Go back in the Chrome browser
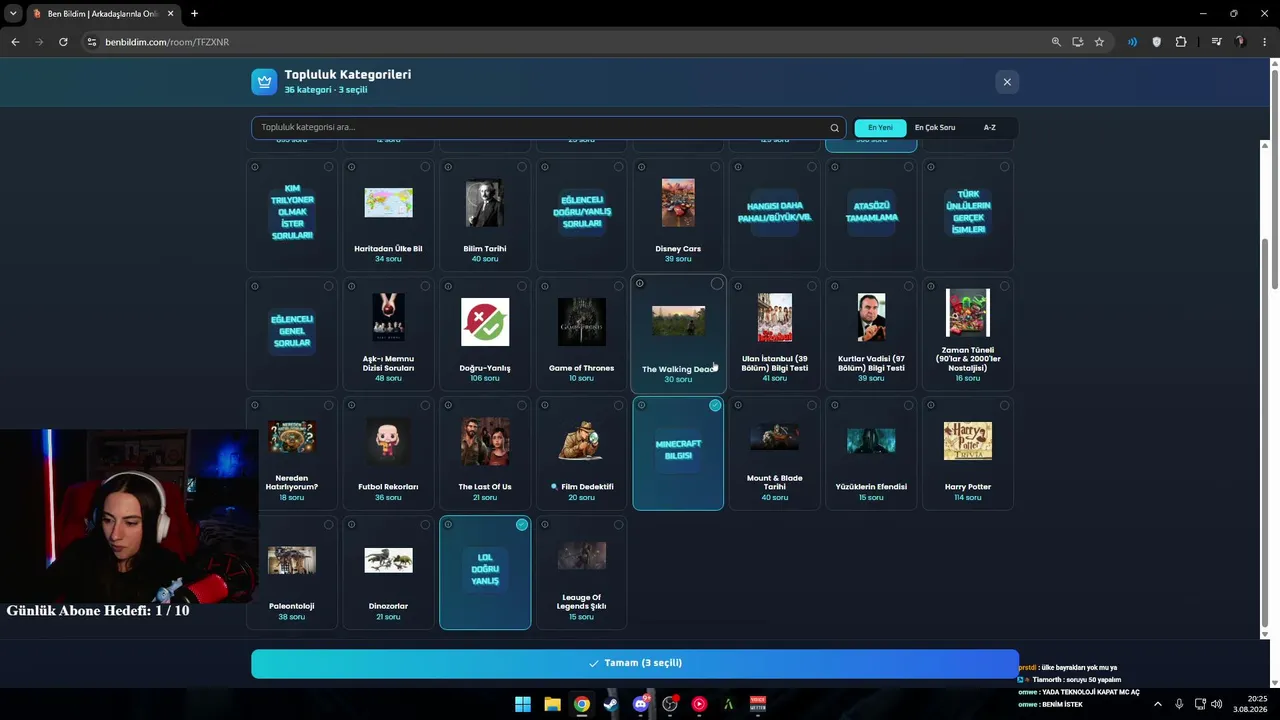This screenshot has width=1280, height=720. (15, 42)
